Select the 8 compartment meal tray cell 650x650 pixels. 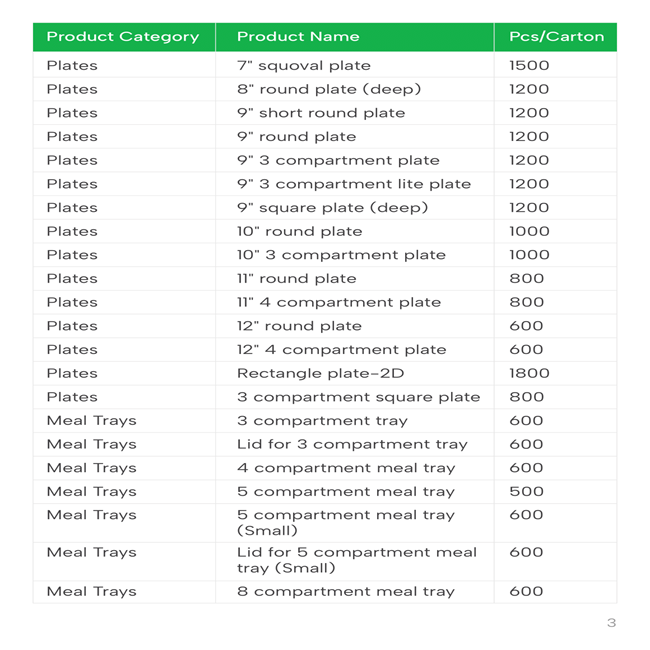345,591
